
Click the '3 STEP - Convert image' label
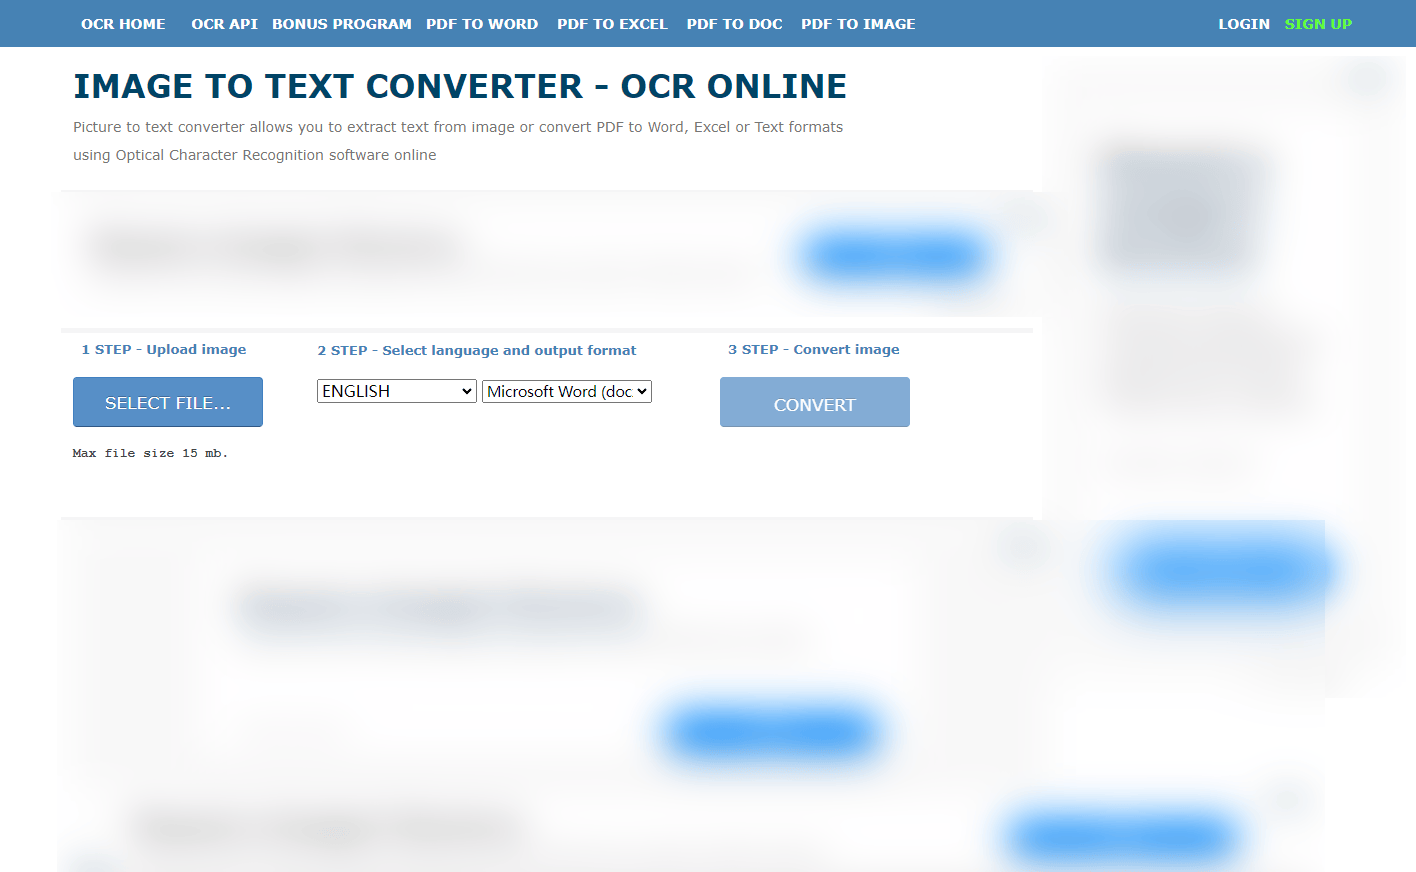tap(813, 350)
